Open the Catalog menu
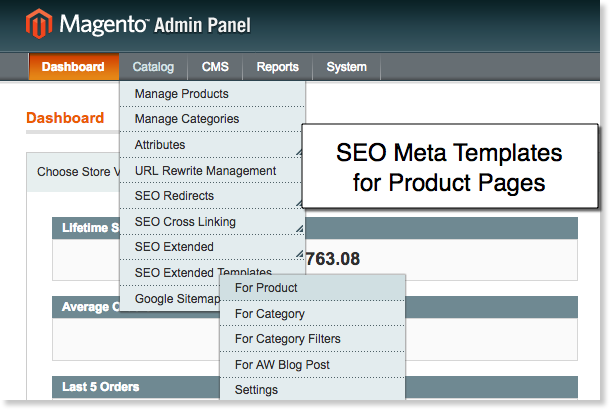This screenshot has width=610, height=410. click(153, 67)
